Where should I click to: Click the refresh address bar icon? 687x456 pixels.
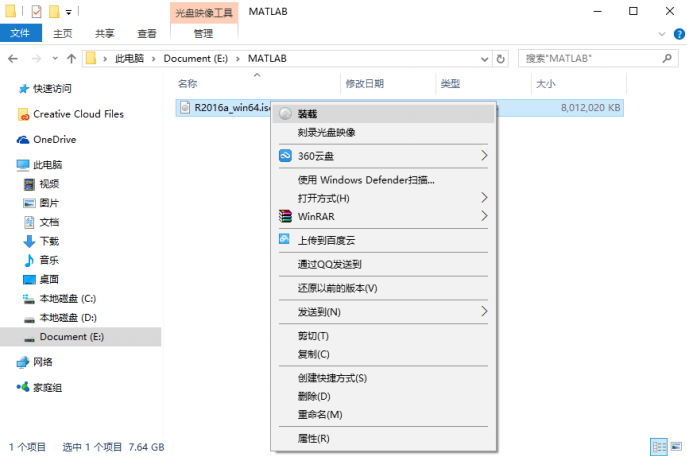(x=500, y=59)
